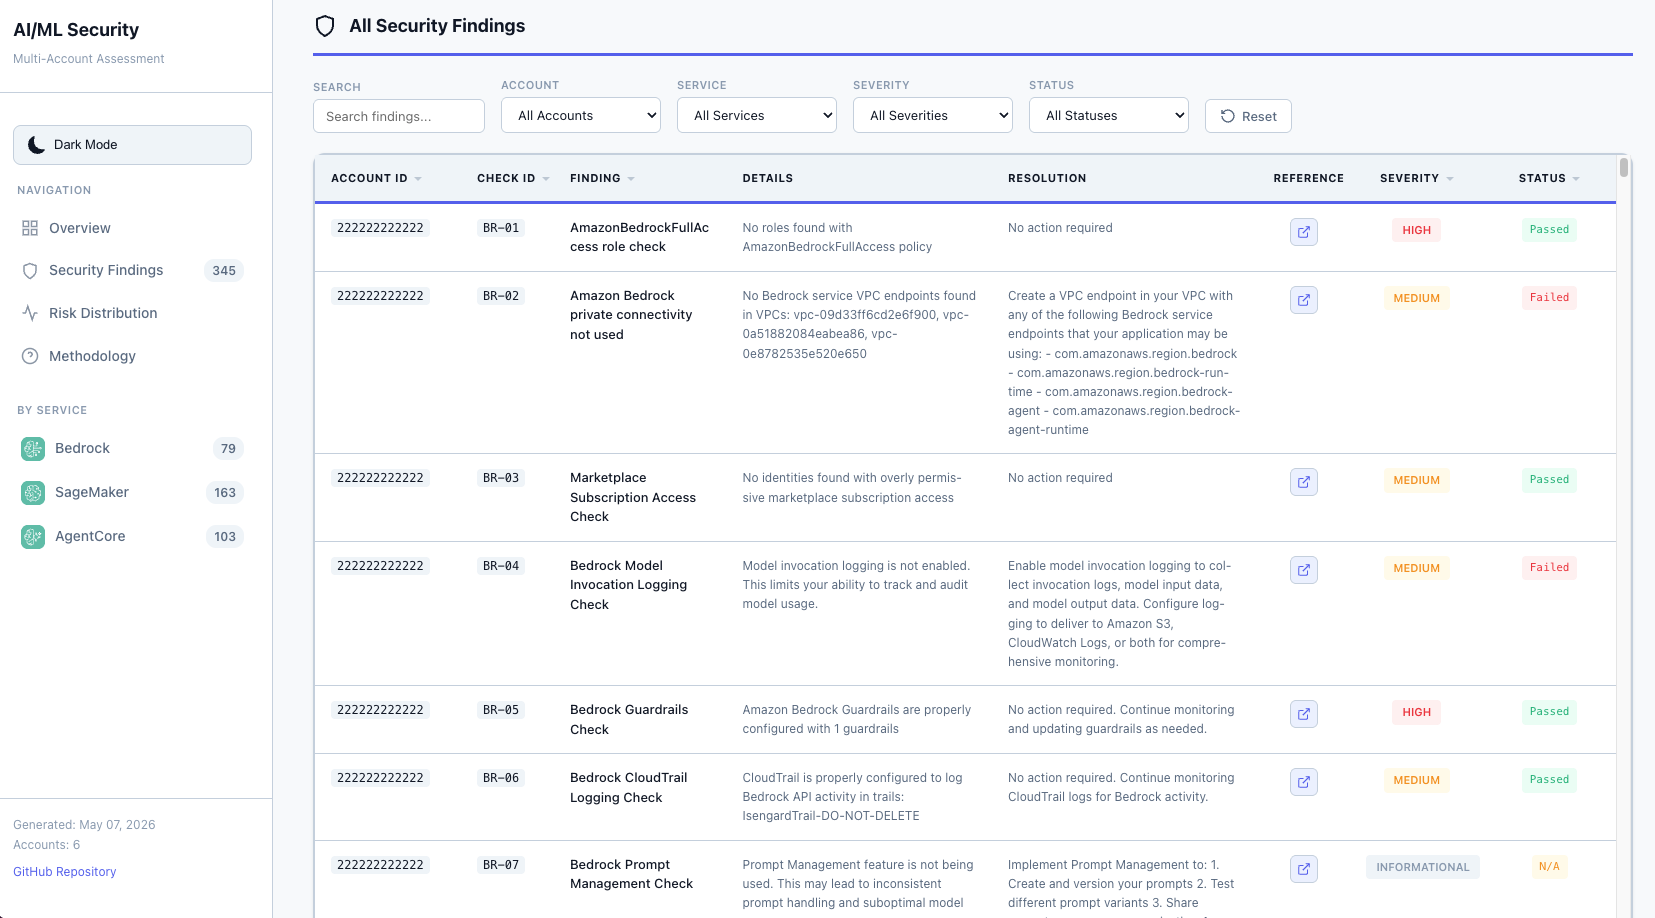The height and width of the screenshot is (918, 1655).
Task: Sort table by Status column
Action: click(1549, 178)
